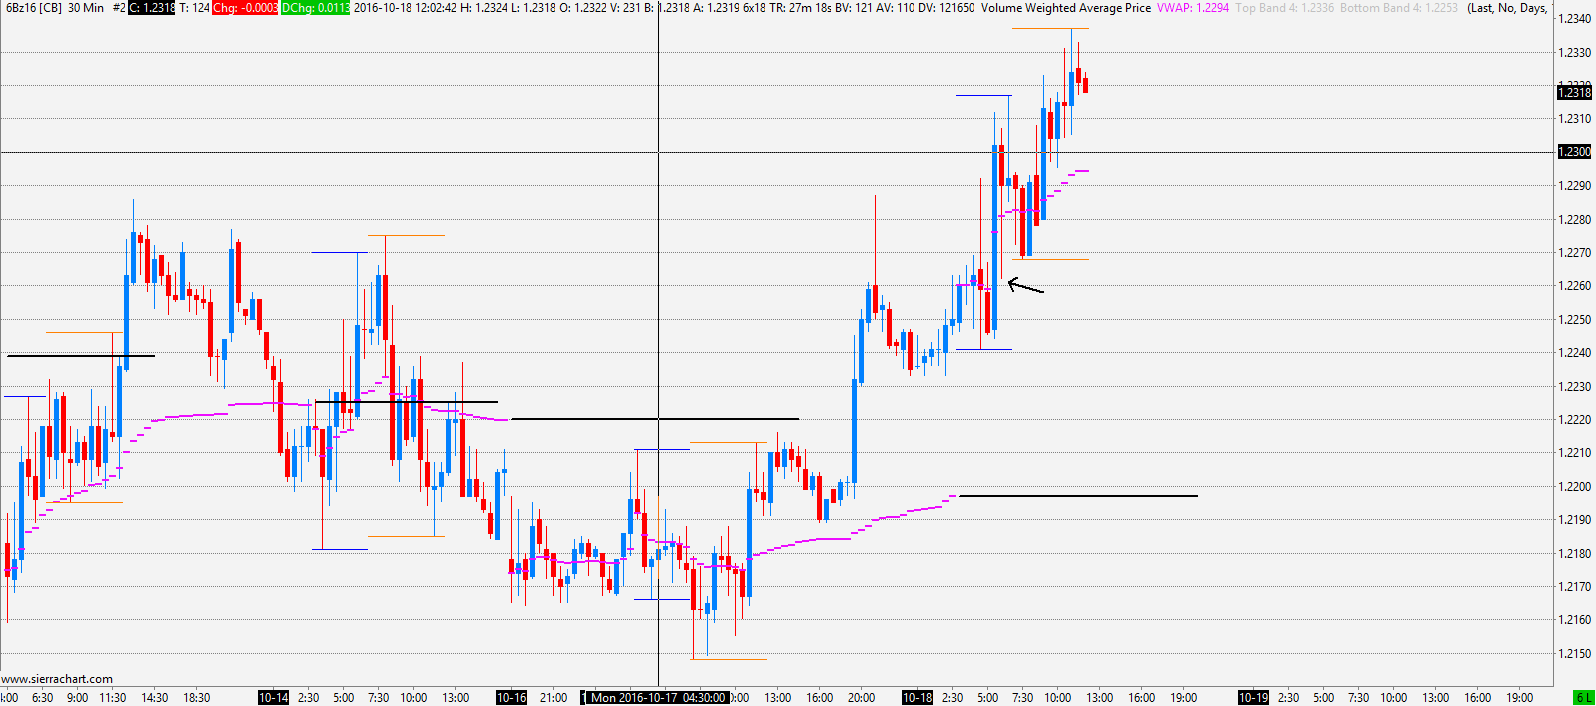The height and width of the screenshot is (706, 1596).
Task: Click the 6Bz16 [CB] symbol label
Action: [x=34, y=8]
